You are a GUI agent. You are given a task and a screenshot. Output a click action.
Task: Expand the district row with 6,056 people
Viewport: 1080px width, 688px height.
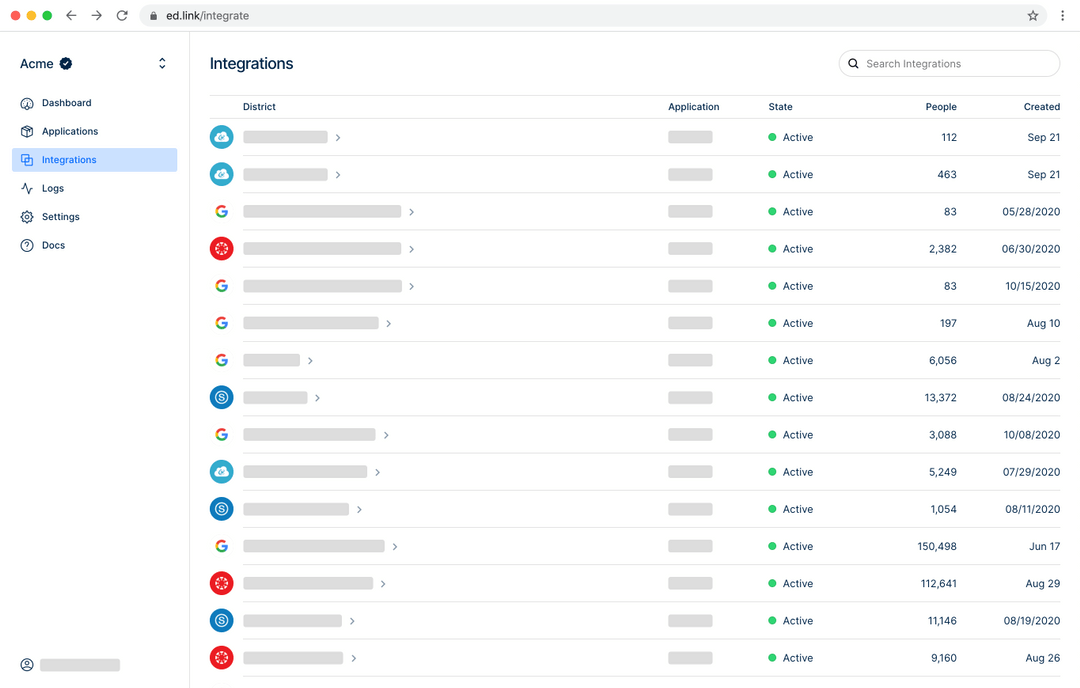point(310,361)
